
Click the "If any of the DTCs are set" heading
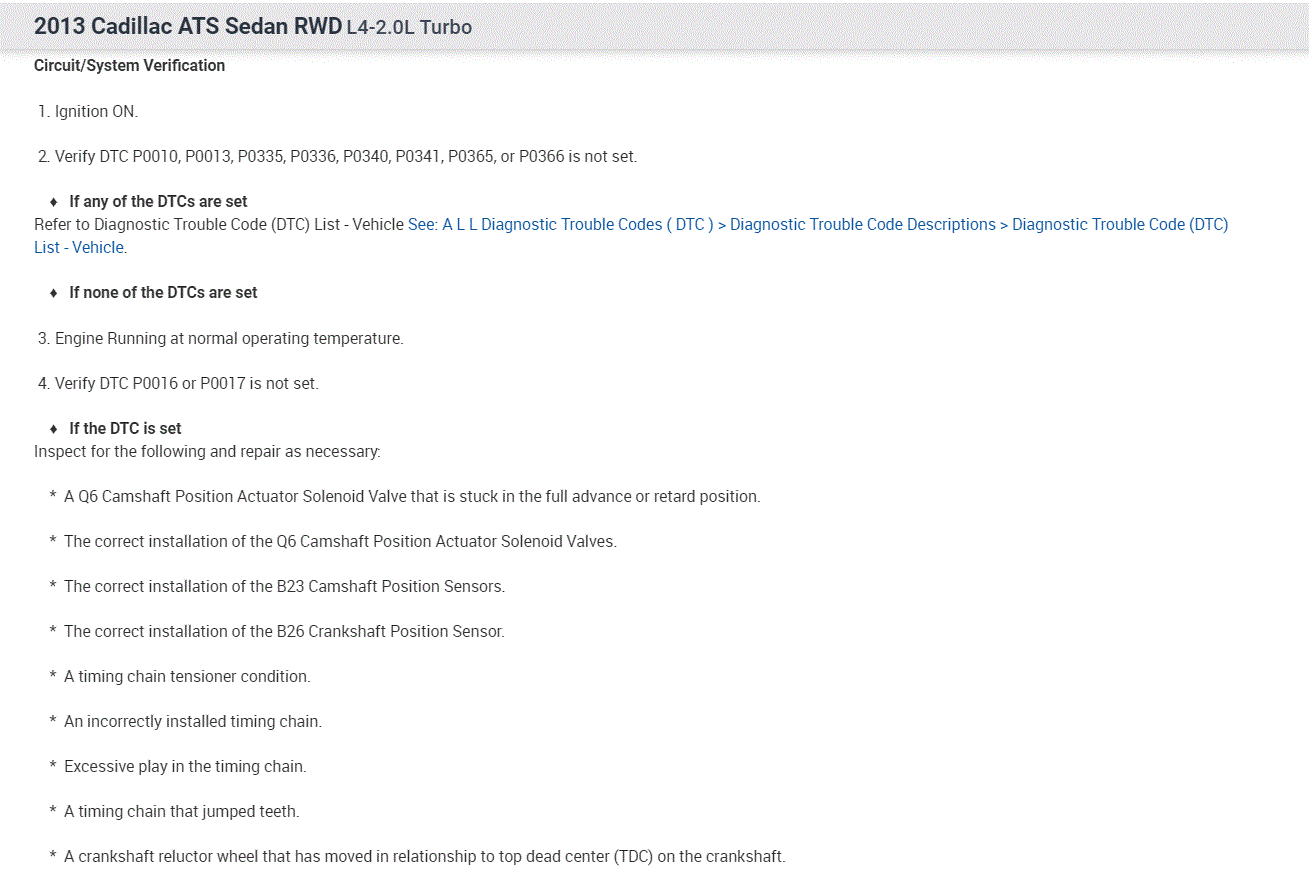pyautogui.click(x=158, y=202)
